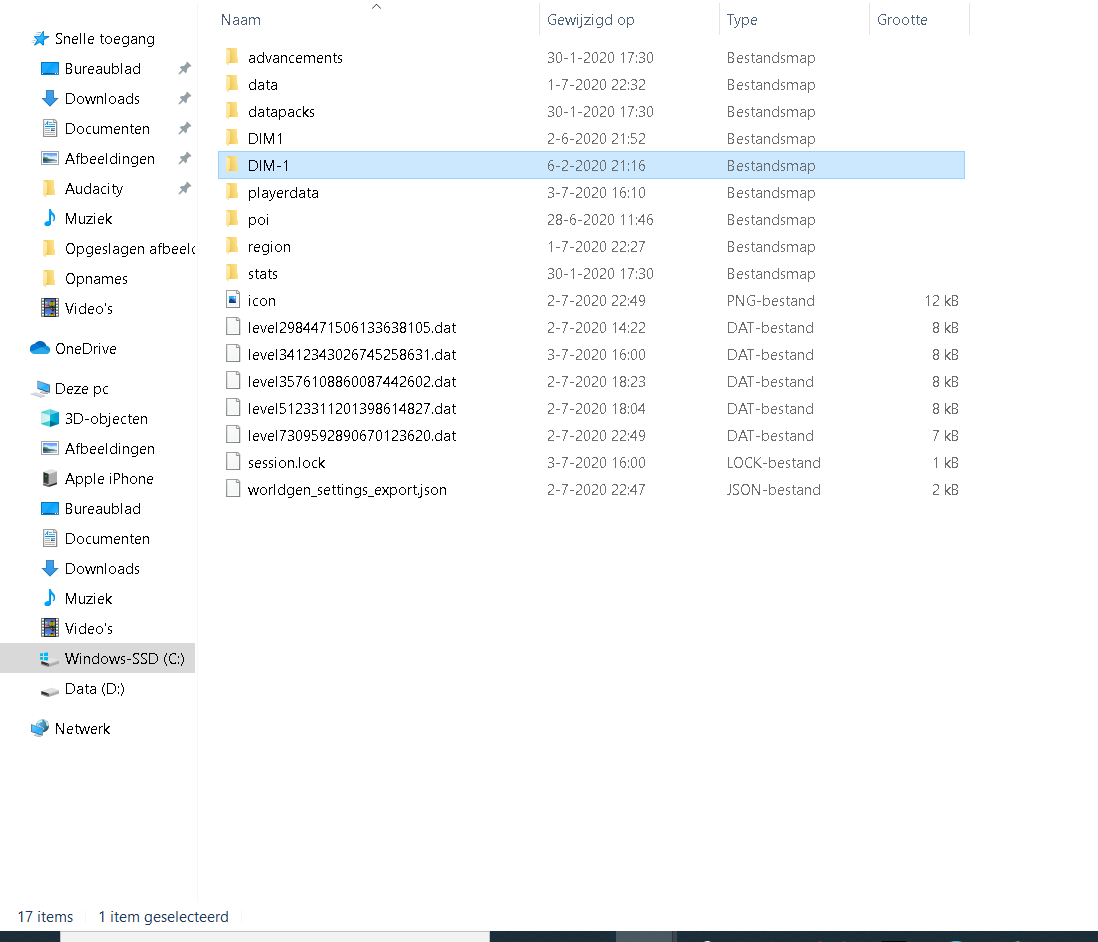Click the 17 items status text
Screen dimensions: 1098x942
coord(45,916)
